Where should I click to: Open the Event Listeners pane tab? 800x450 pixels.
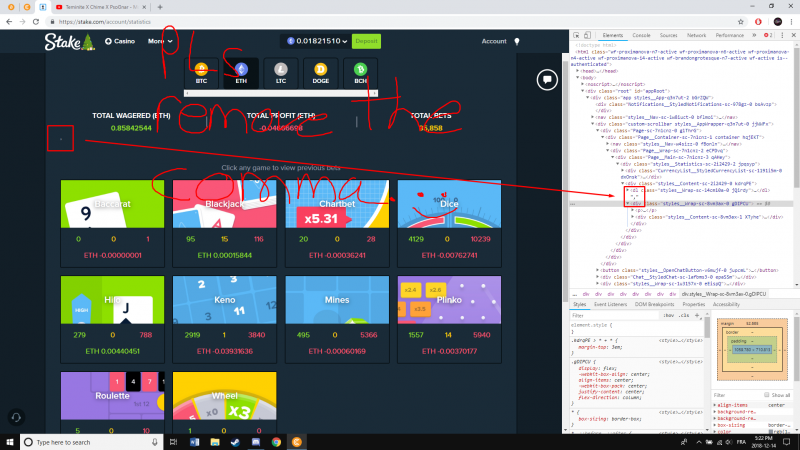pos(610,304)
